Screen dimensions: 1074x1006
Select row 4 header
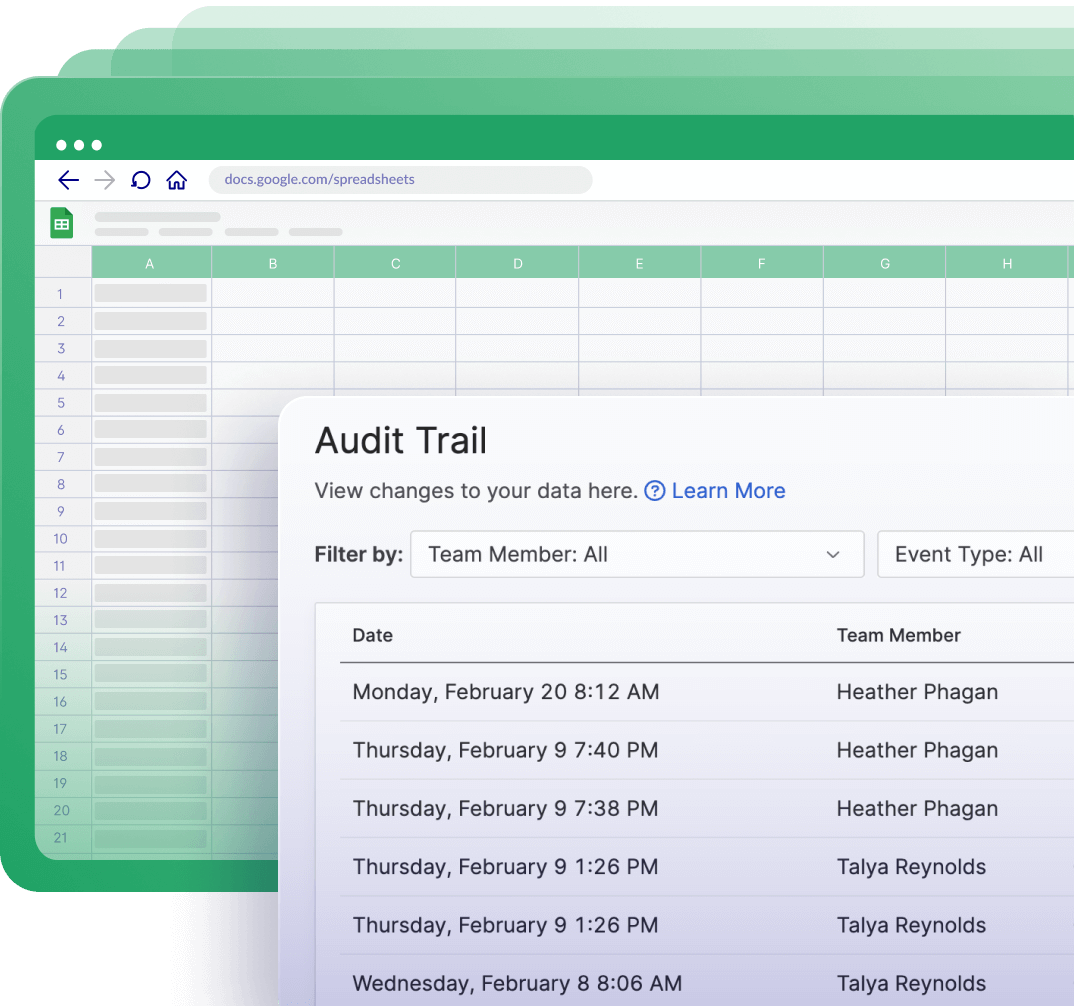click(62, 375)
